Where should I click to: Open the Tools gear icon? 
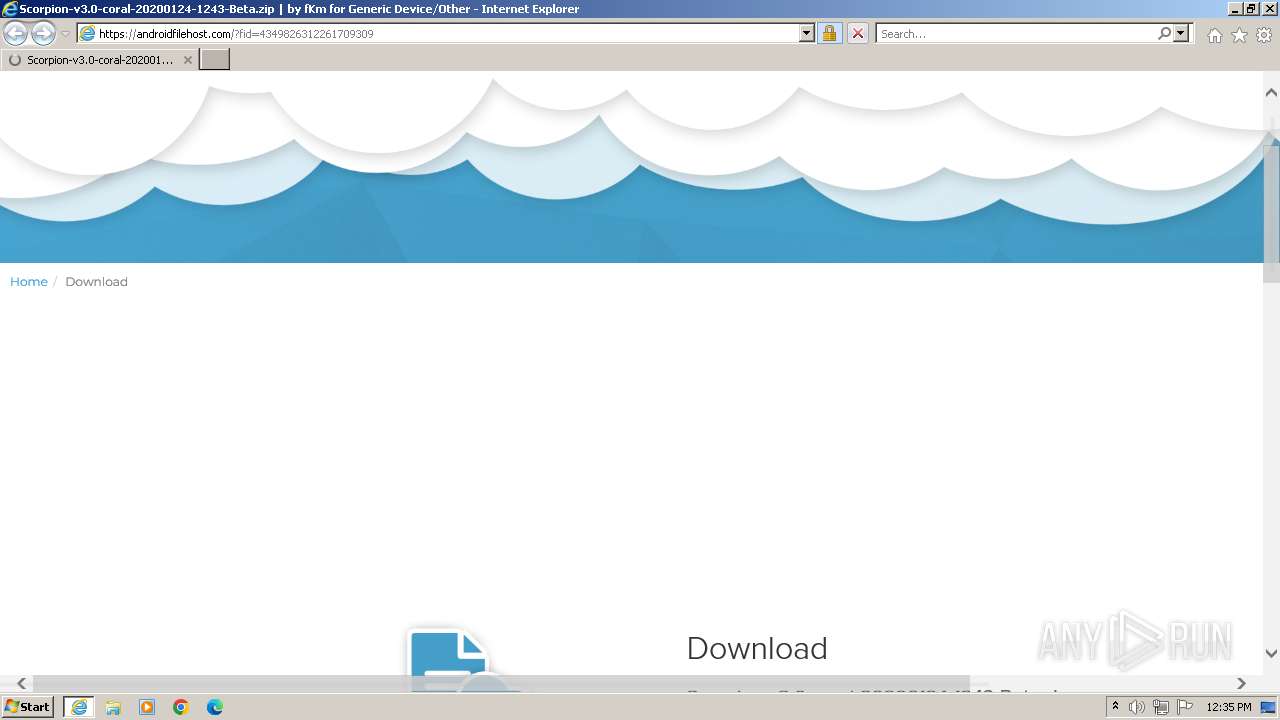pyautogui.click(x=1264, y=35)
